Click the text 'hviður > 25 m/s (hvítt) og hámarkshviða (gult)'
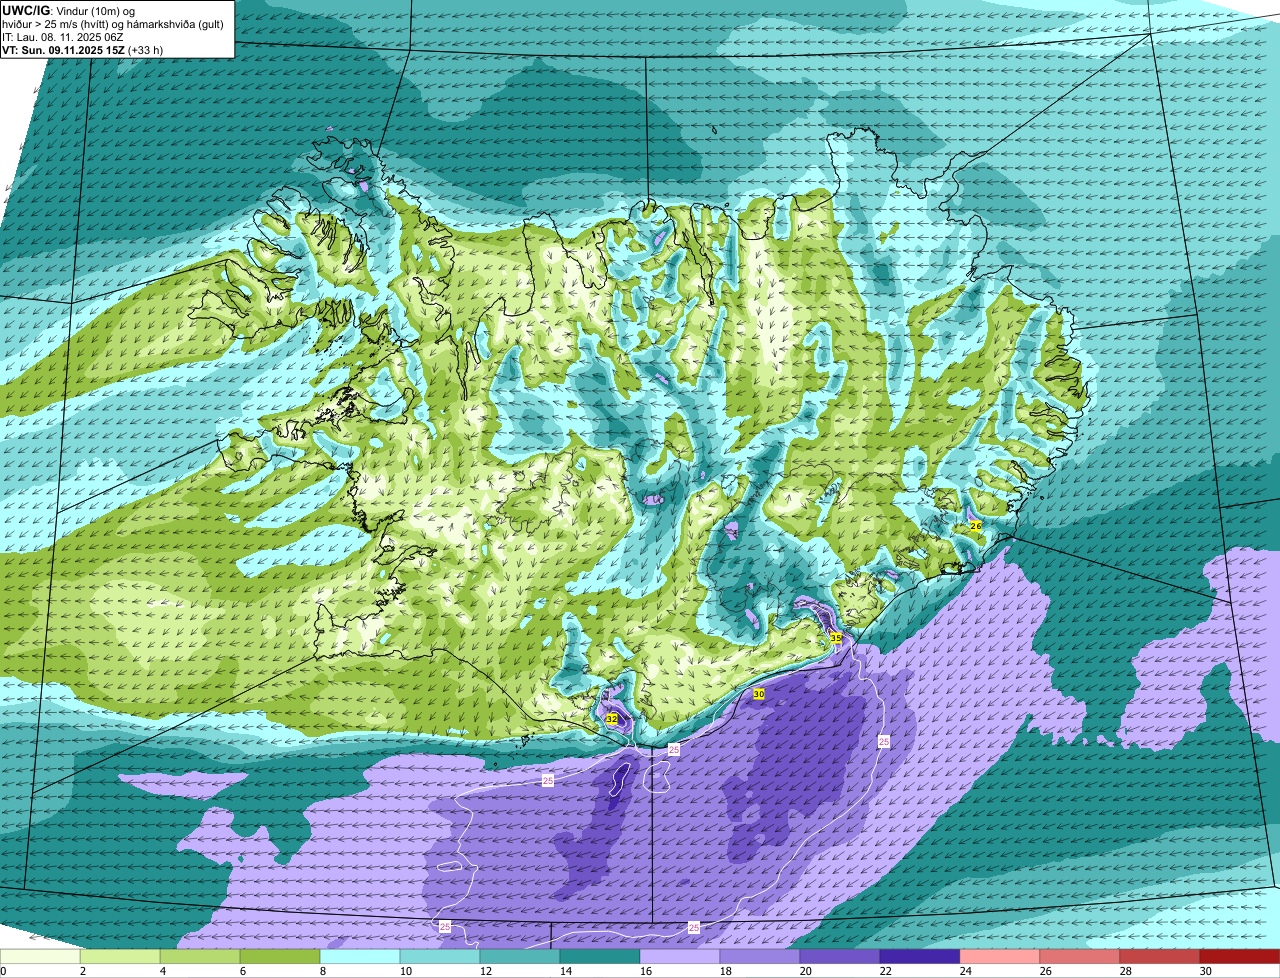The height and width of the screenshot is (978, 1280). point(113,23)
